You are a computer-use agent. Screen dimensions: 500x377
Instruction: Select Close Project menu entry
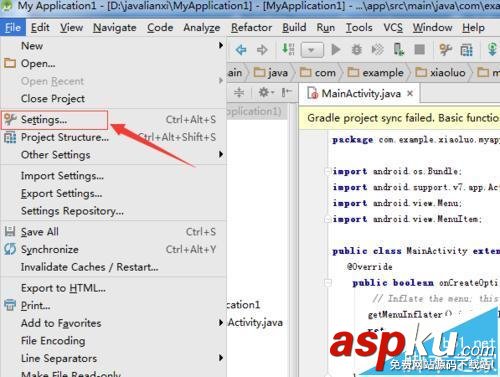(x=113, y=99)
